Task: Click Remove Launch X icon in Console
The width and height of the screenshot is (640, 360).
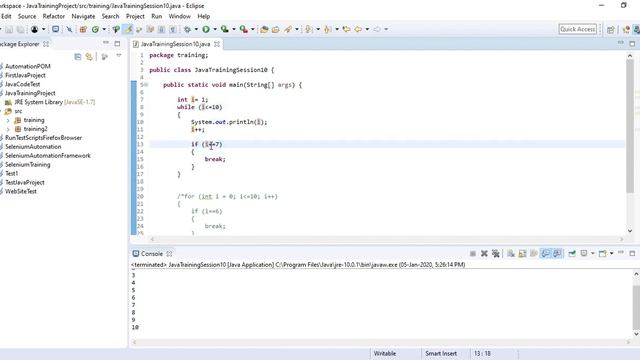Action: (484, 253)
